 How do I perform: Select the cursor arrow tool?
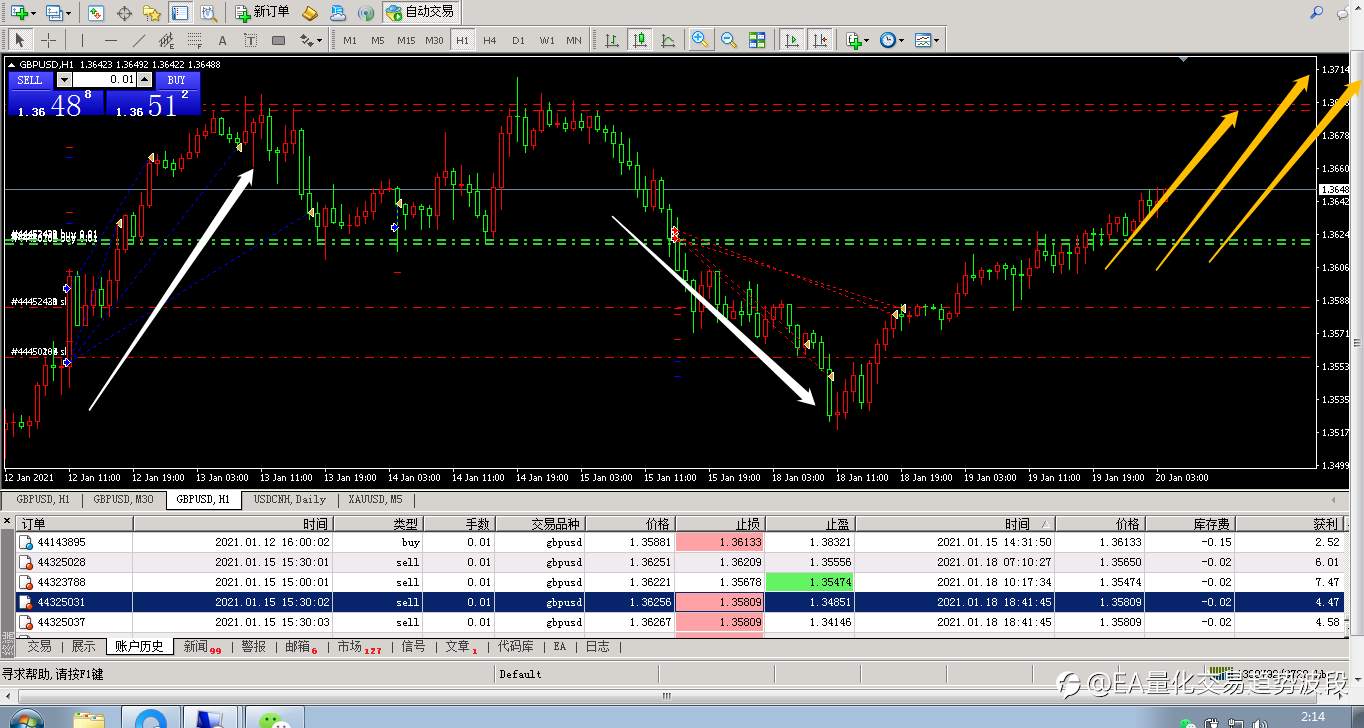coord(20,40)
